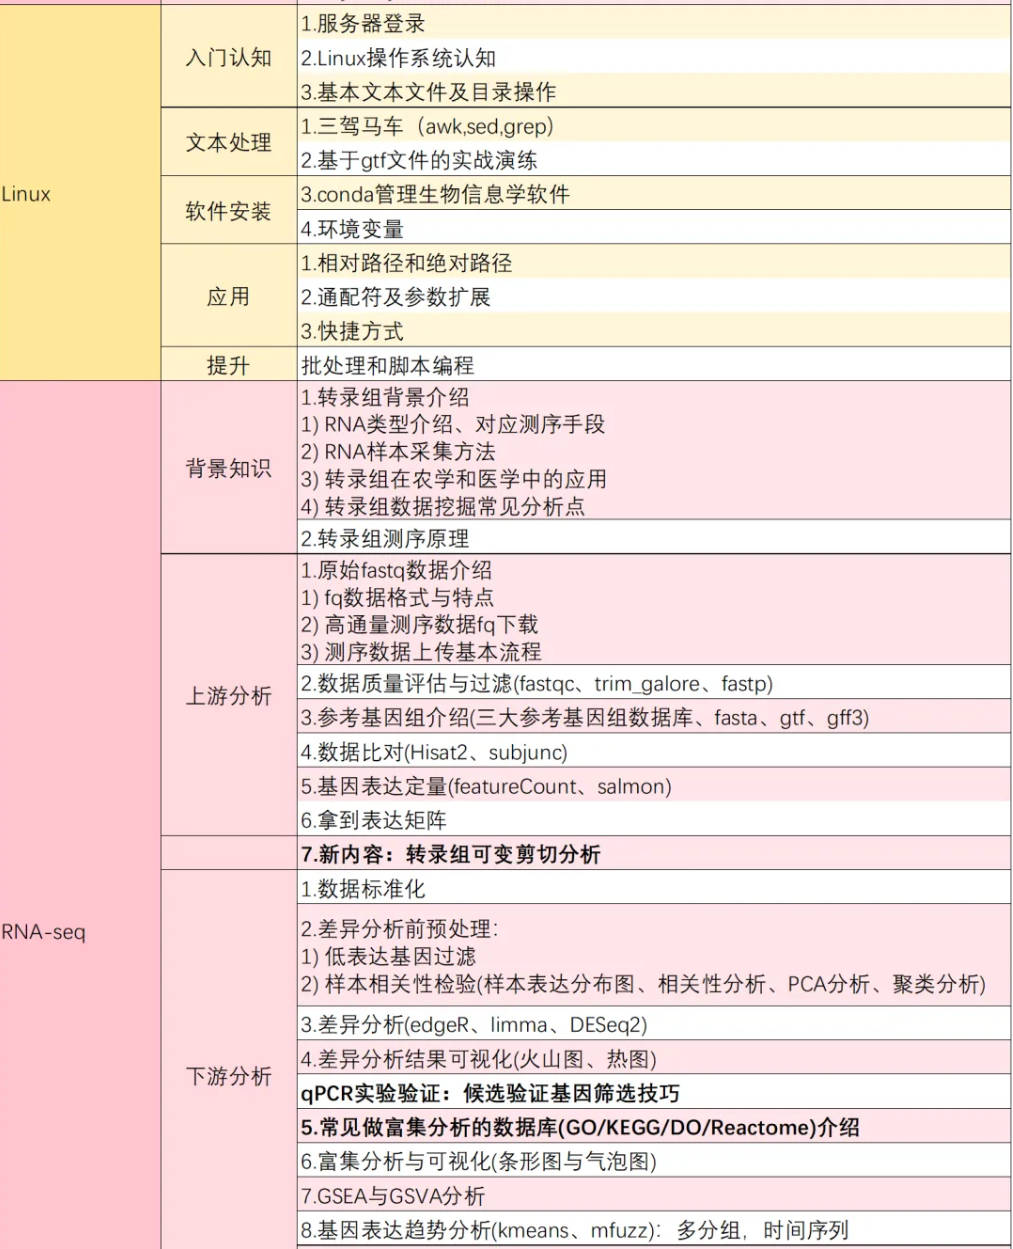This screenshot has width=1013, height=1249.
Task: Click the 入门认知 section header
Action: pyautogui.click(x=227, y=59)
